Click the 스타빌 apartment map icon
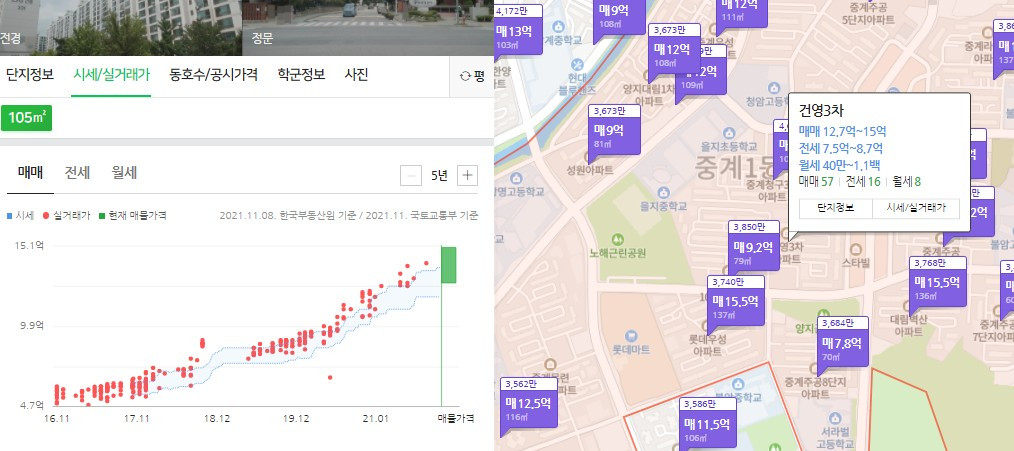This screenshot has width=1014, height=451. 857,249
